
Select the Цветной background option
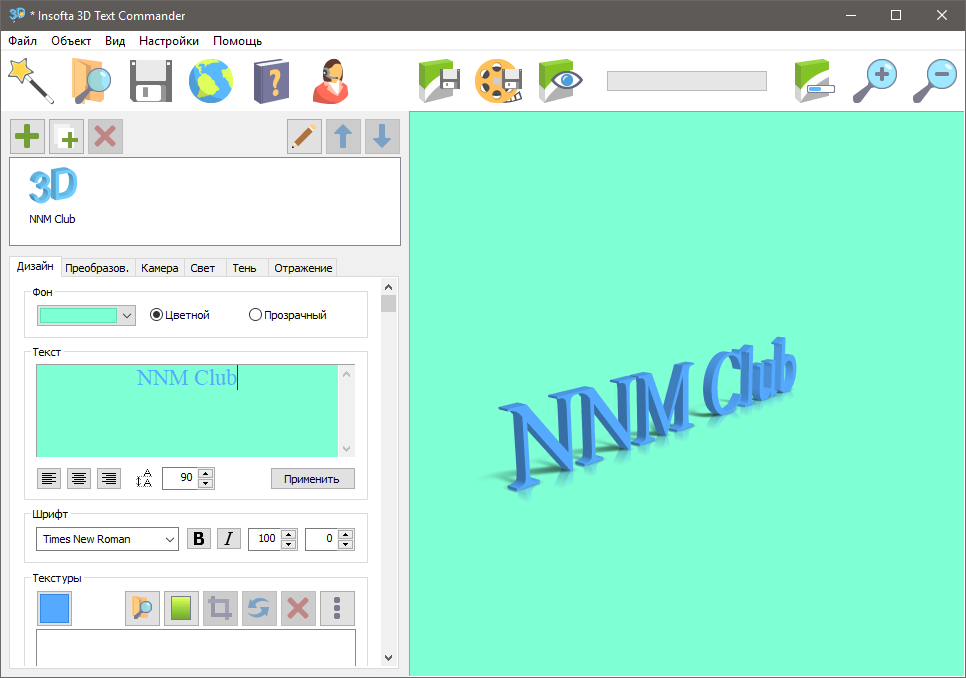click(180, 315)
